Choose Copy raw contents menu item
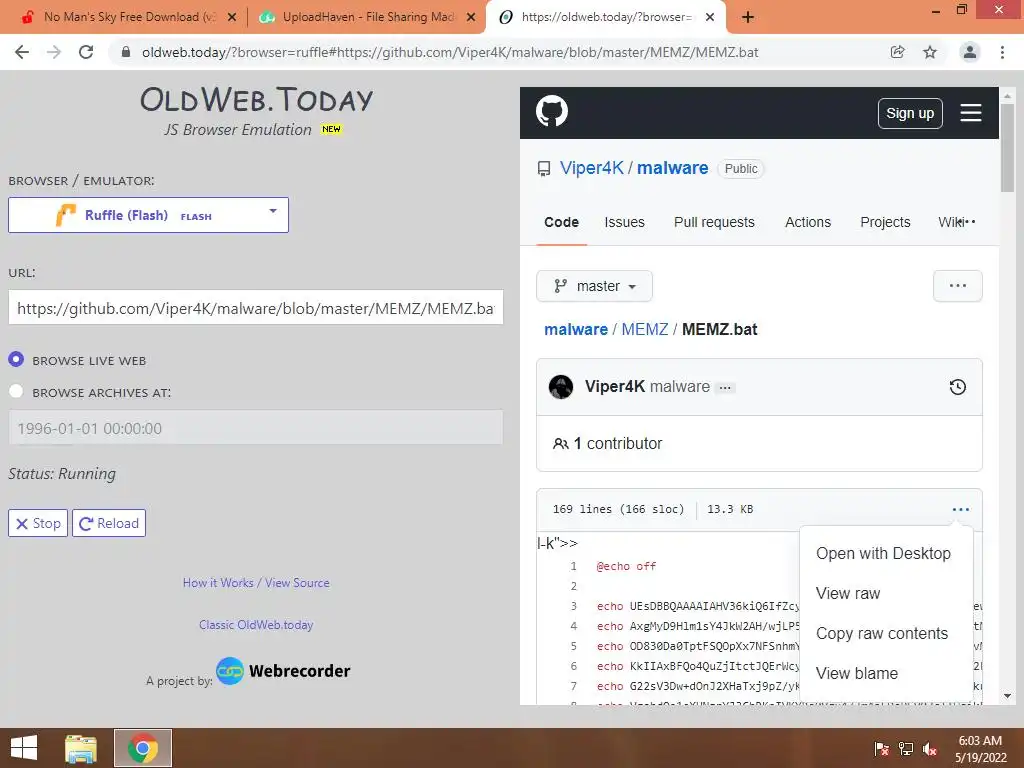The width and height of the screenshot is (1024, 768). 882,633
